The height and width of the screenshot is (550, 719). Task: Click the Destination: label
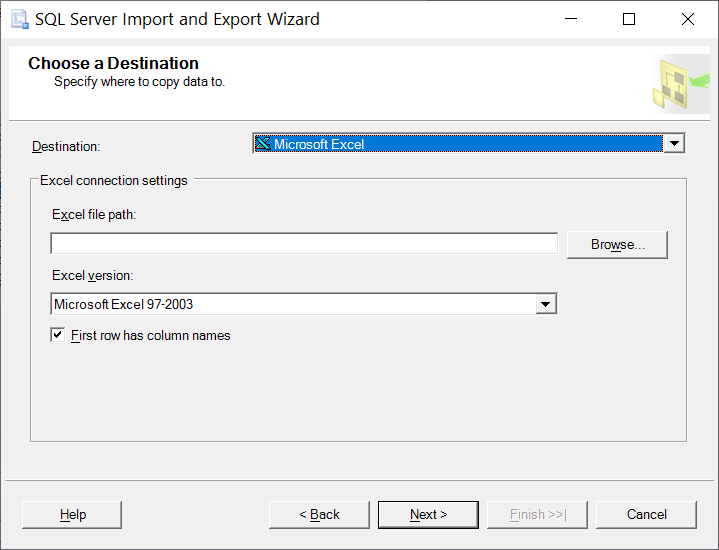coord(66,146)
